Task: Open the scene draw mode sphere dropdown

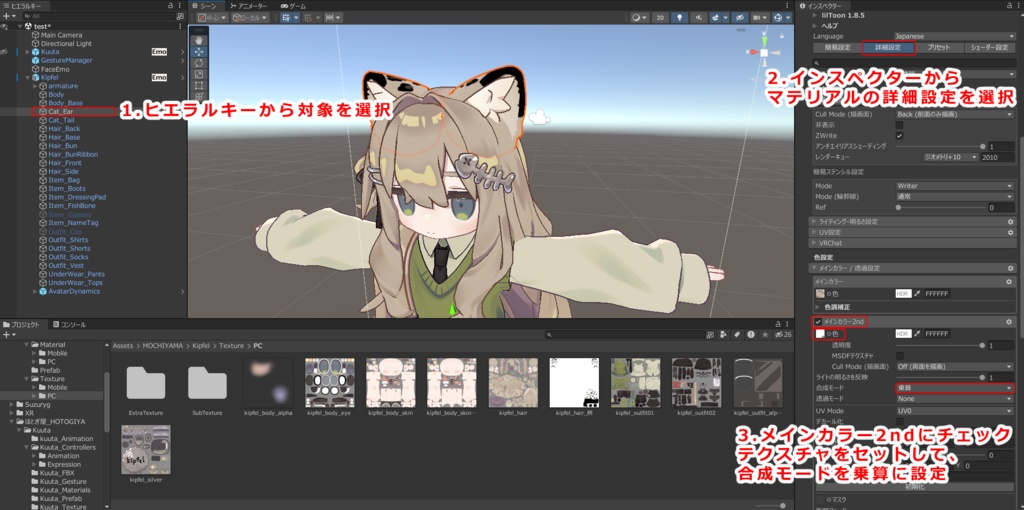Action: pyautogui.click(x=640, y=18)
